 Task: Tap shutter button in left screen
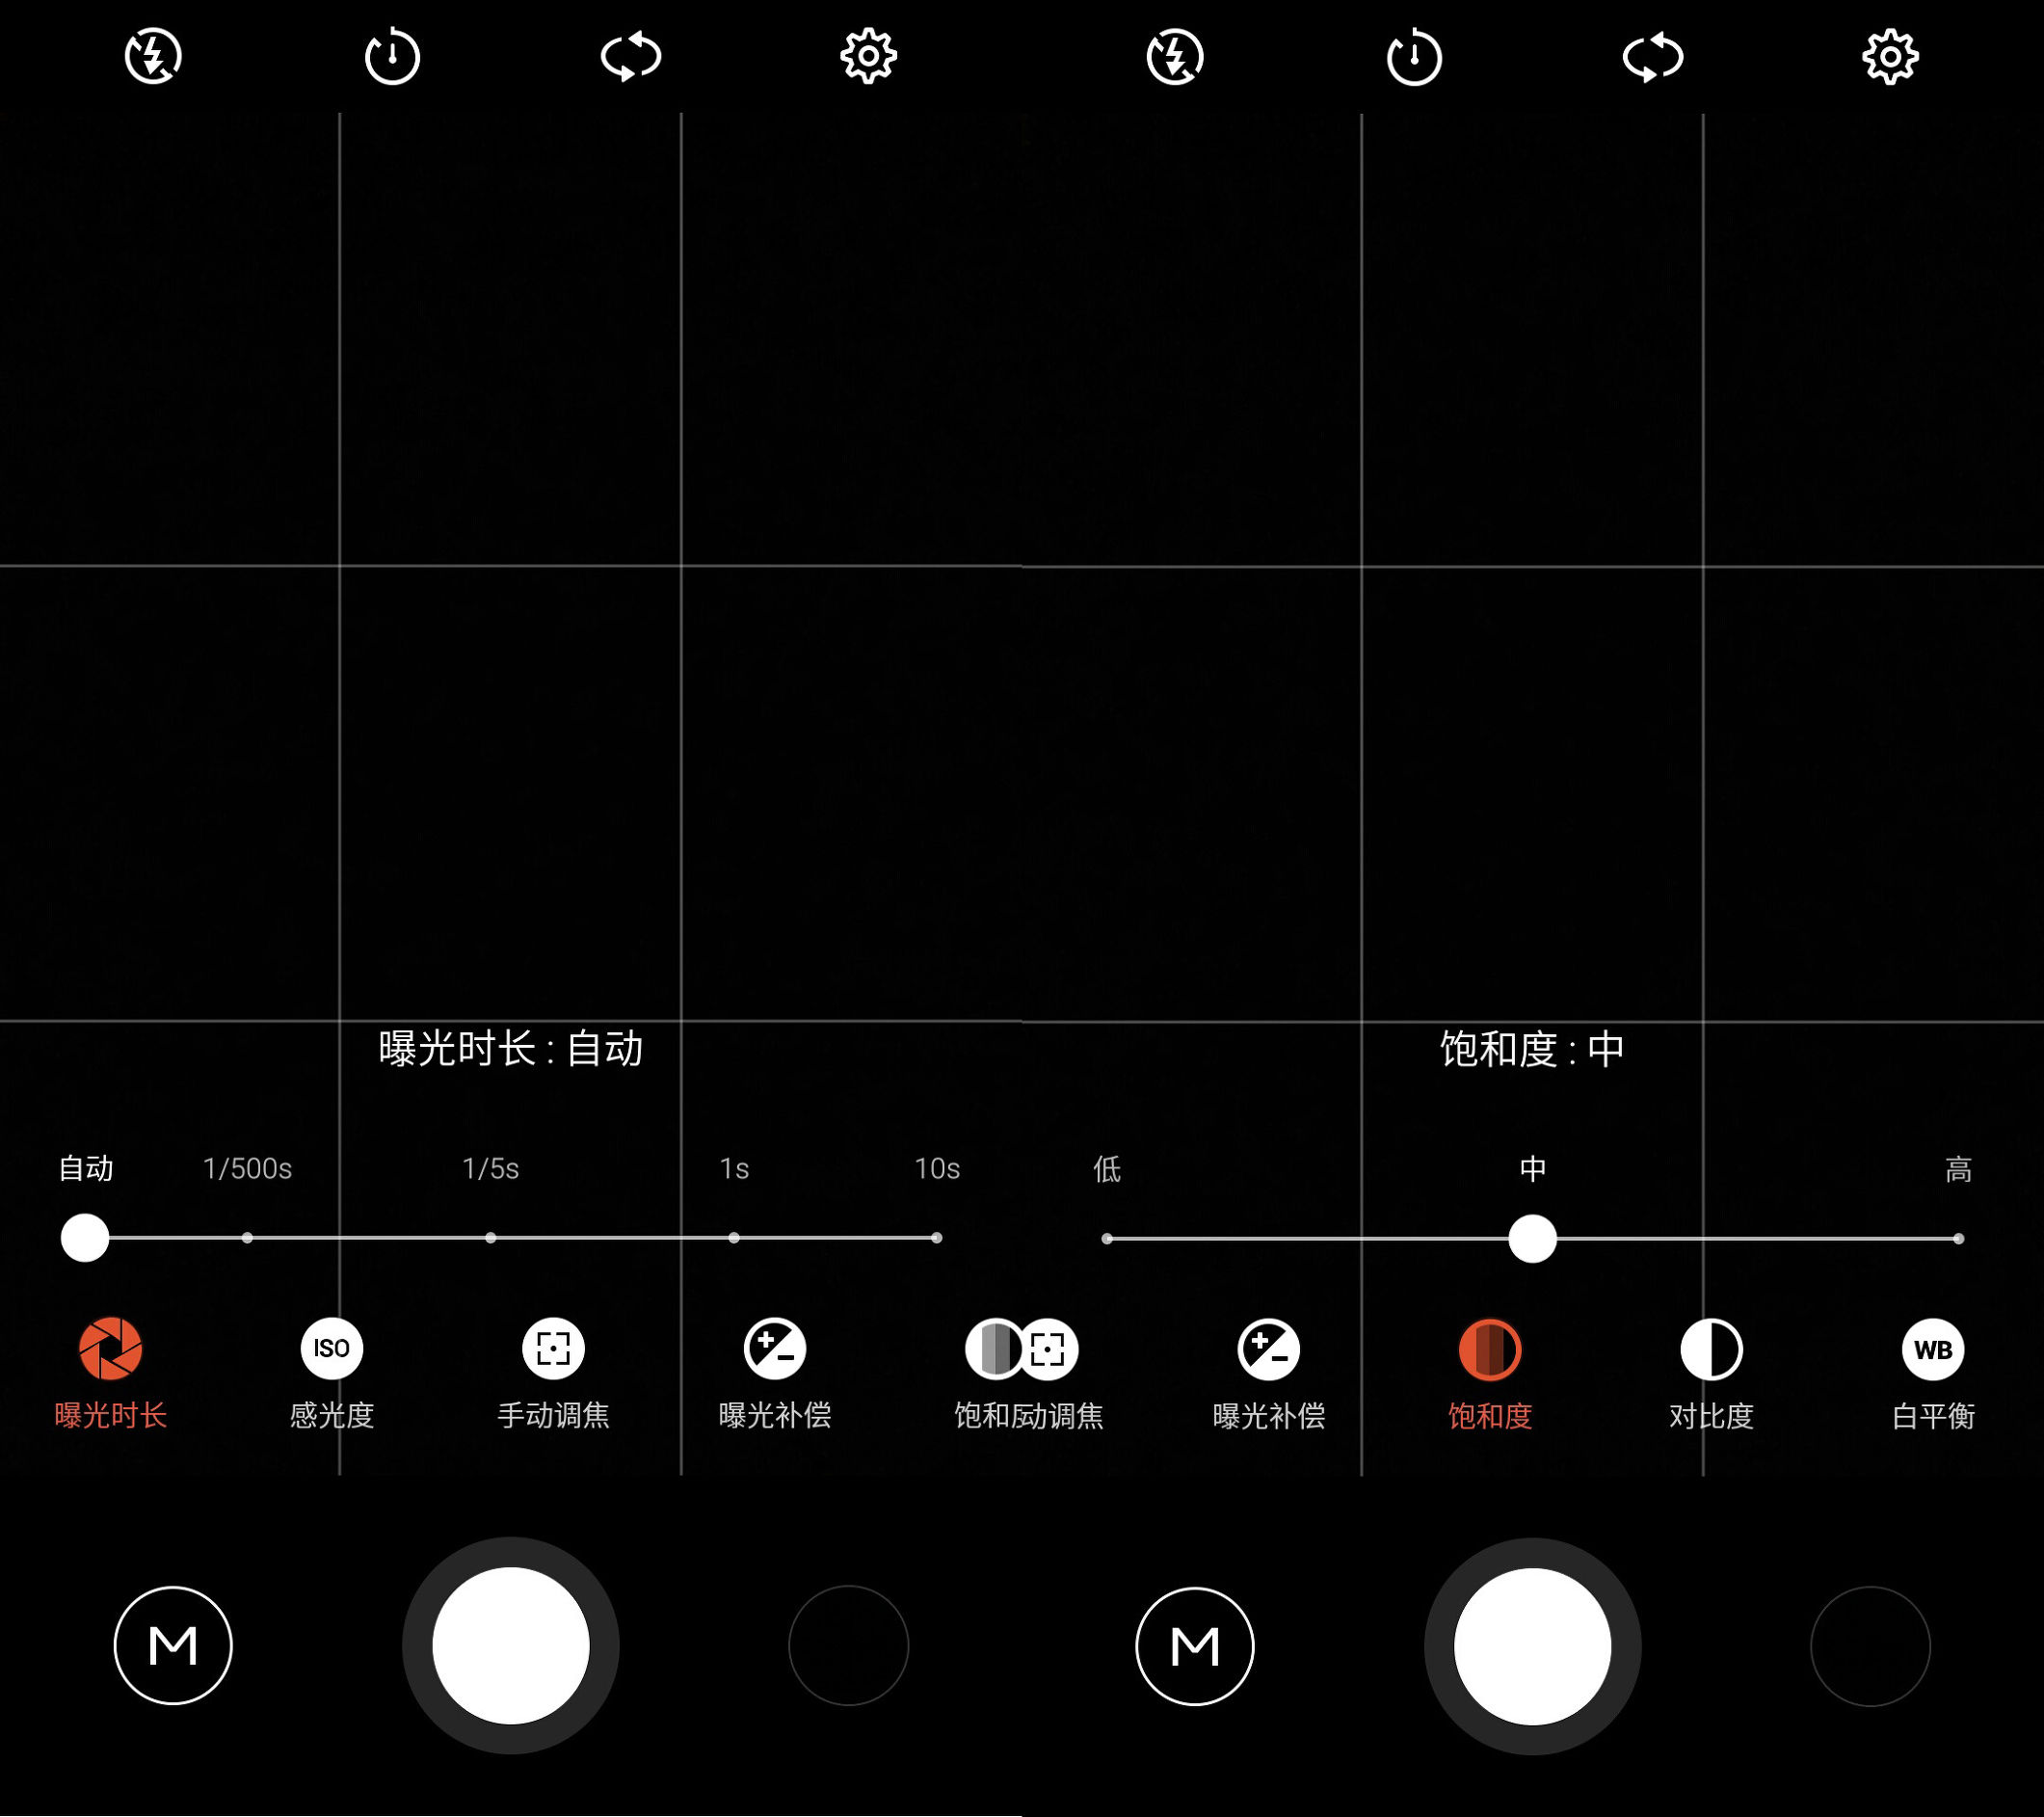pyautogui.click(x=511, y=1646)
